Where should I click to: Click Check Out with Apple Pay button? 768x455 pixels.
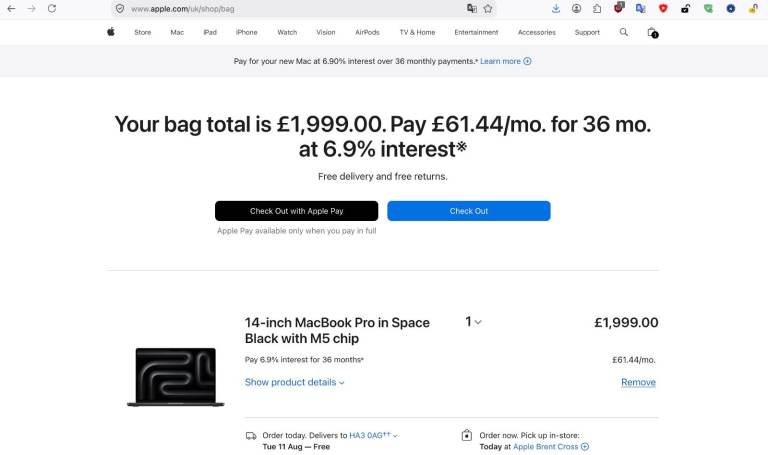[x=296, y=211]
